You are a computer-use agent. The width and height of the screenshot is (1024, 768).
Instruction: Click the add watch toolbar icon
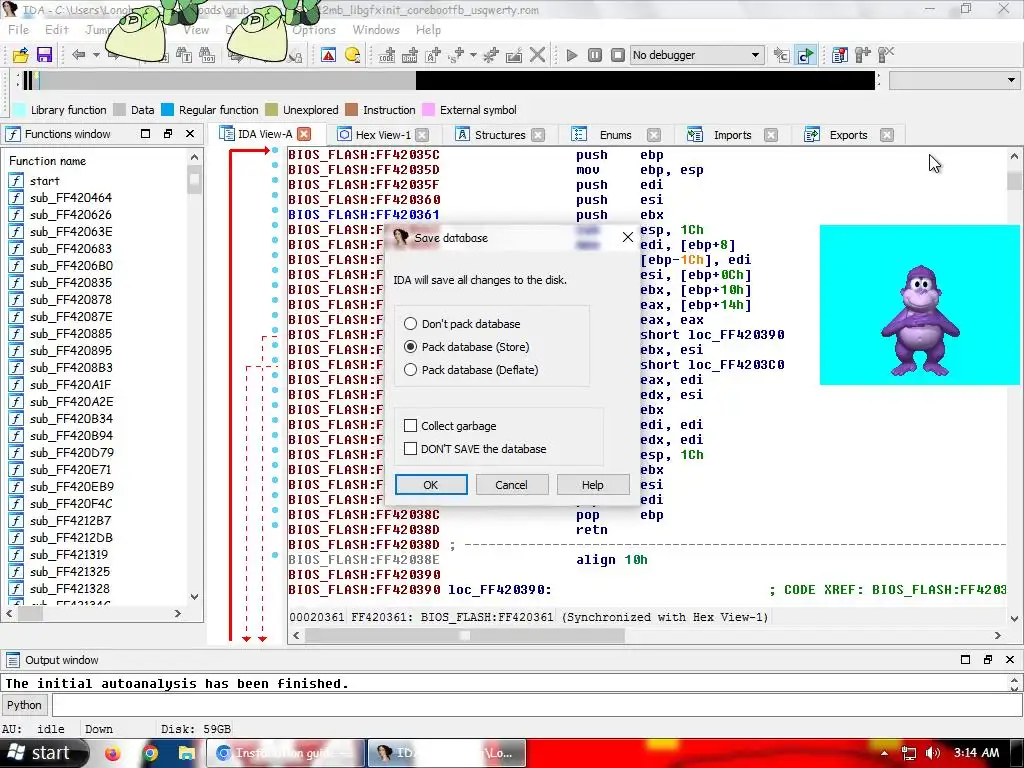click(863, 56)
